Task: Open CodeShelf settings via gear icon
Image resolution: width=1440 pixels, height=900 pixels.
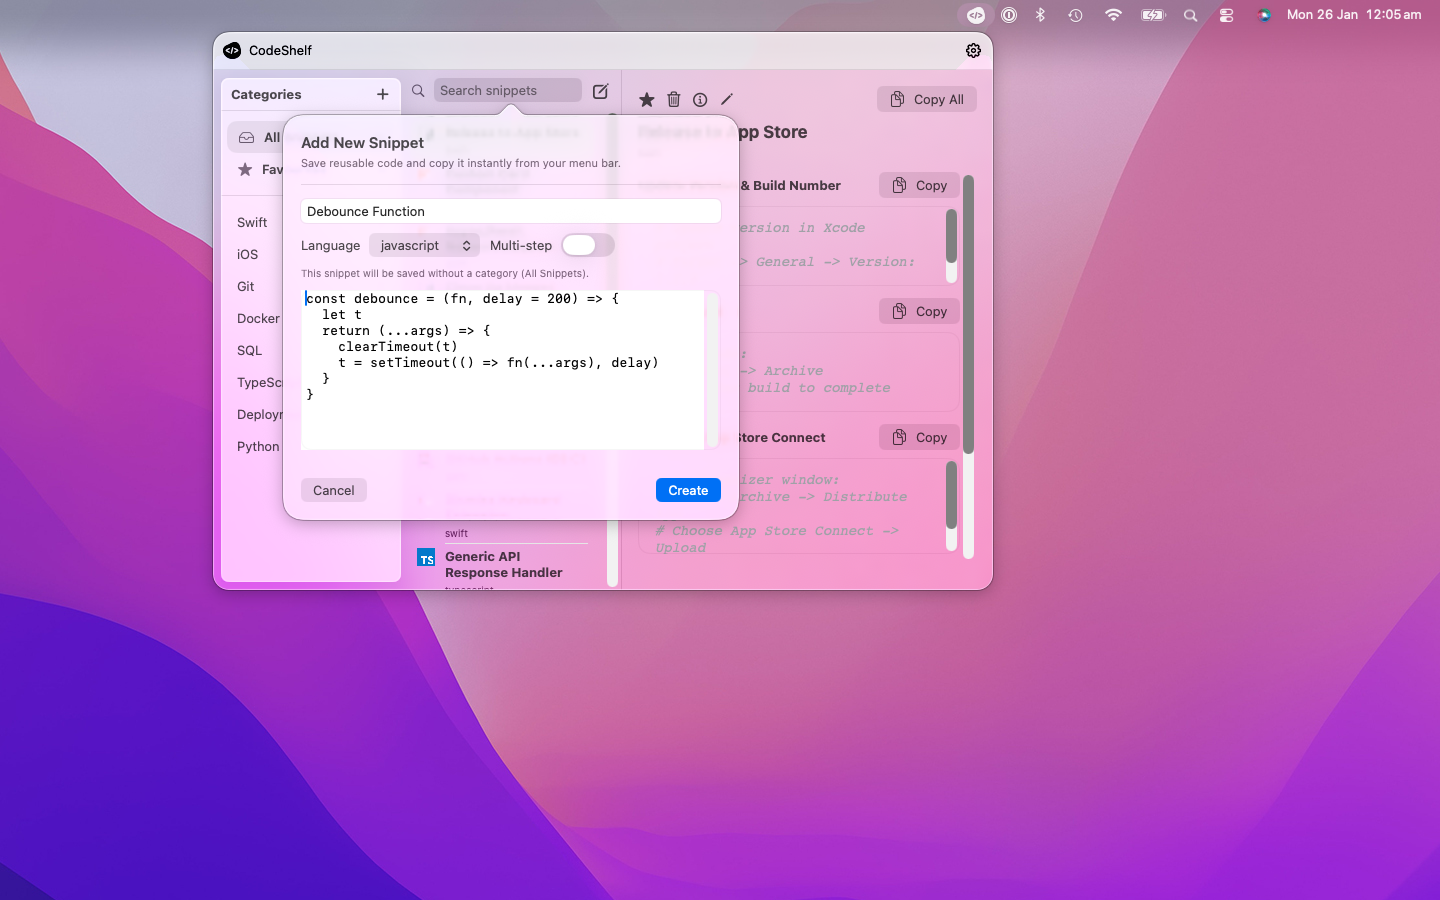Action: tap(973, 50)
